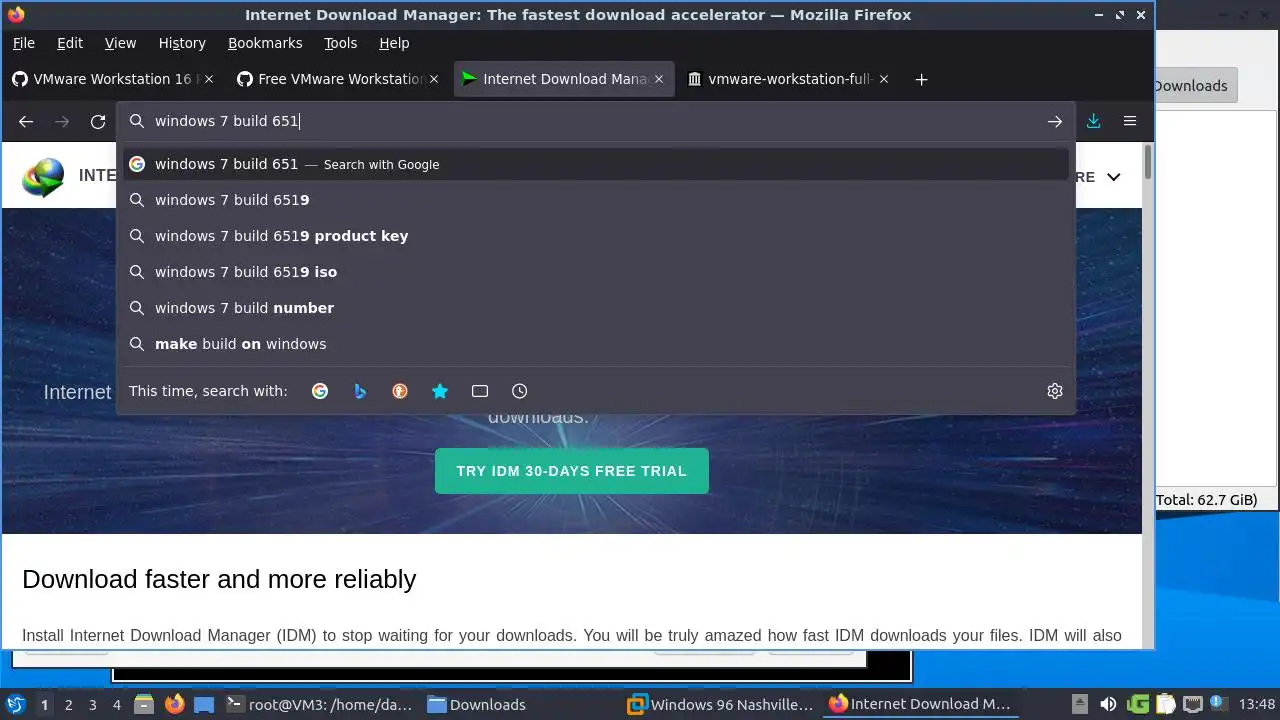
Task: Click Downloads button in background window
Action: (x=1196, y=86)
